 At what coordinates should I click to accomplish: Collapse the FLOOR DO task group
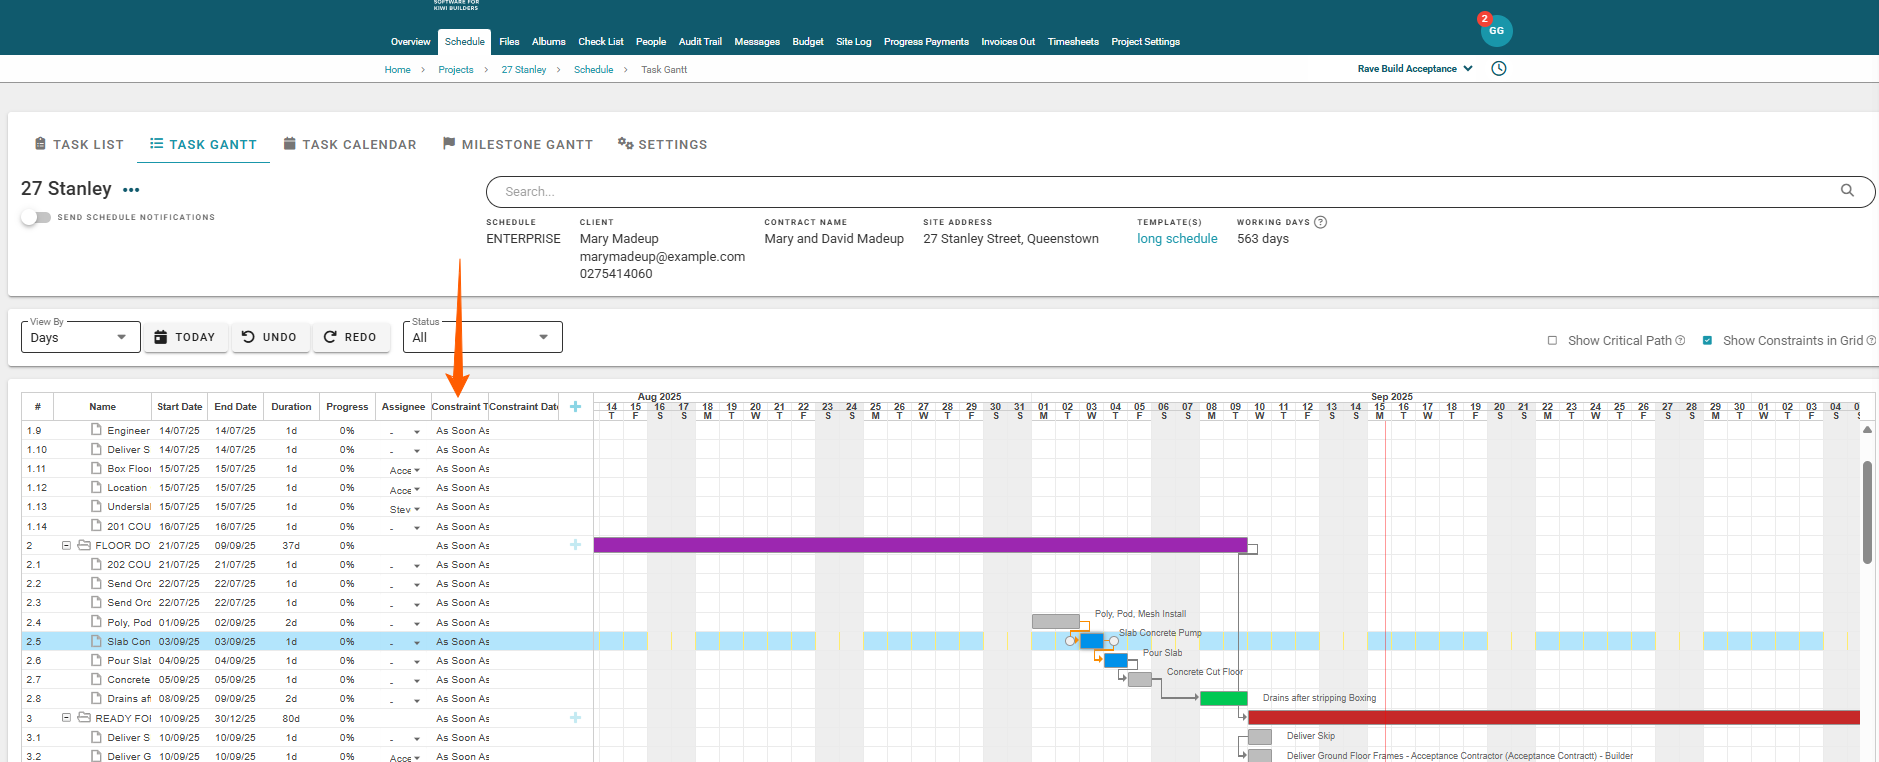click(x=67, y=546)
